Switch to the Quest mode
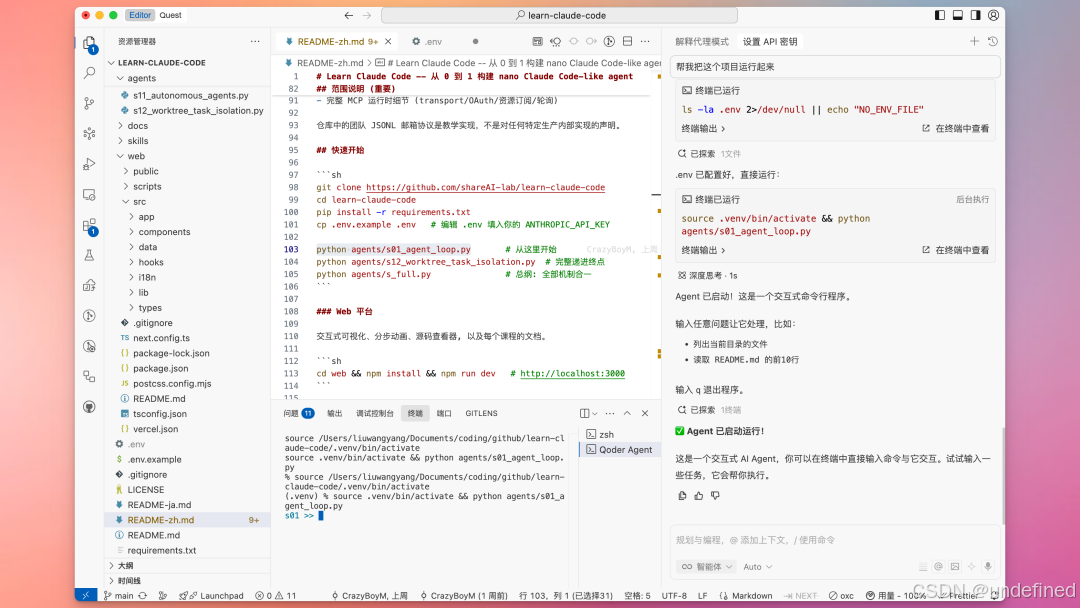This screenshot has height=608, width=1080. click(170, 15)
